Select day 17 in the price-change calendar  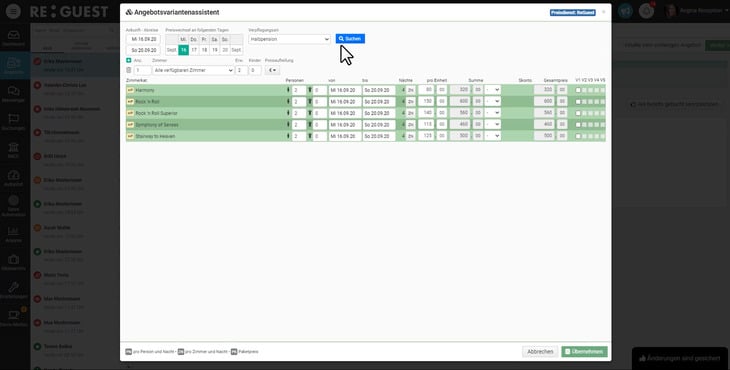pyautogui.click(x=194, y=50)
